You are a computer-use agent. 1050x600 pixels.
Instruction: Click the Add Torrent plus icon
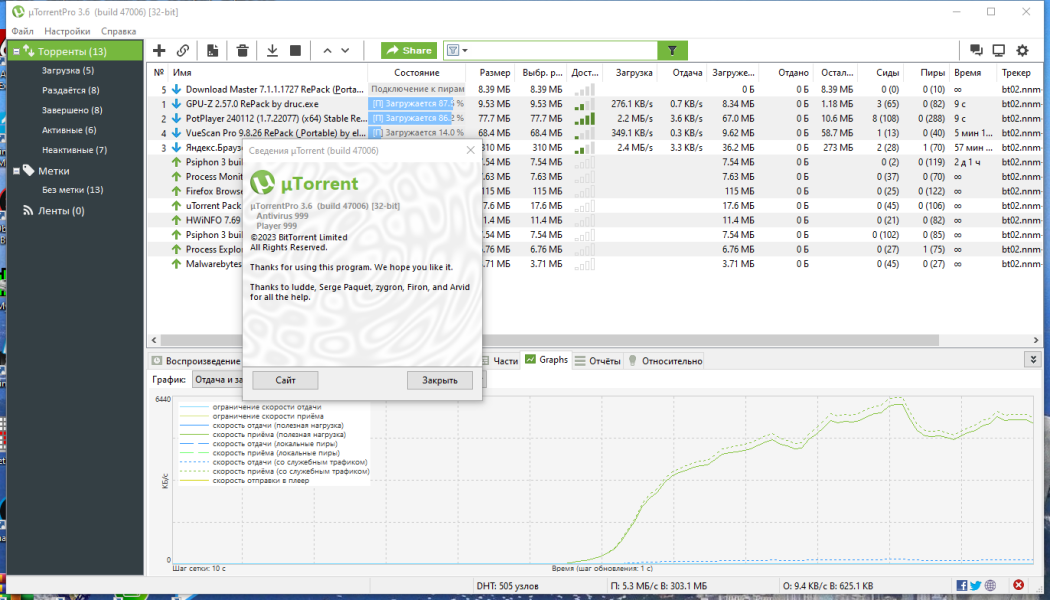(159, 50)
